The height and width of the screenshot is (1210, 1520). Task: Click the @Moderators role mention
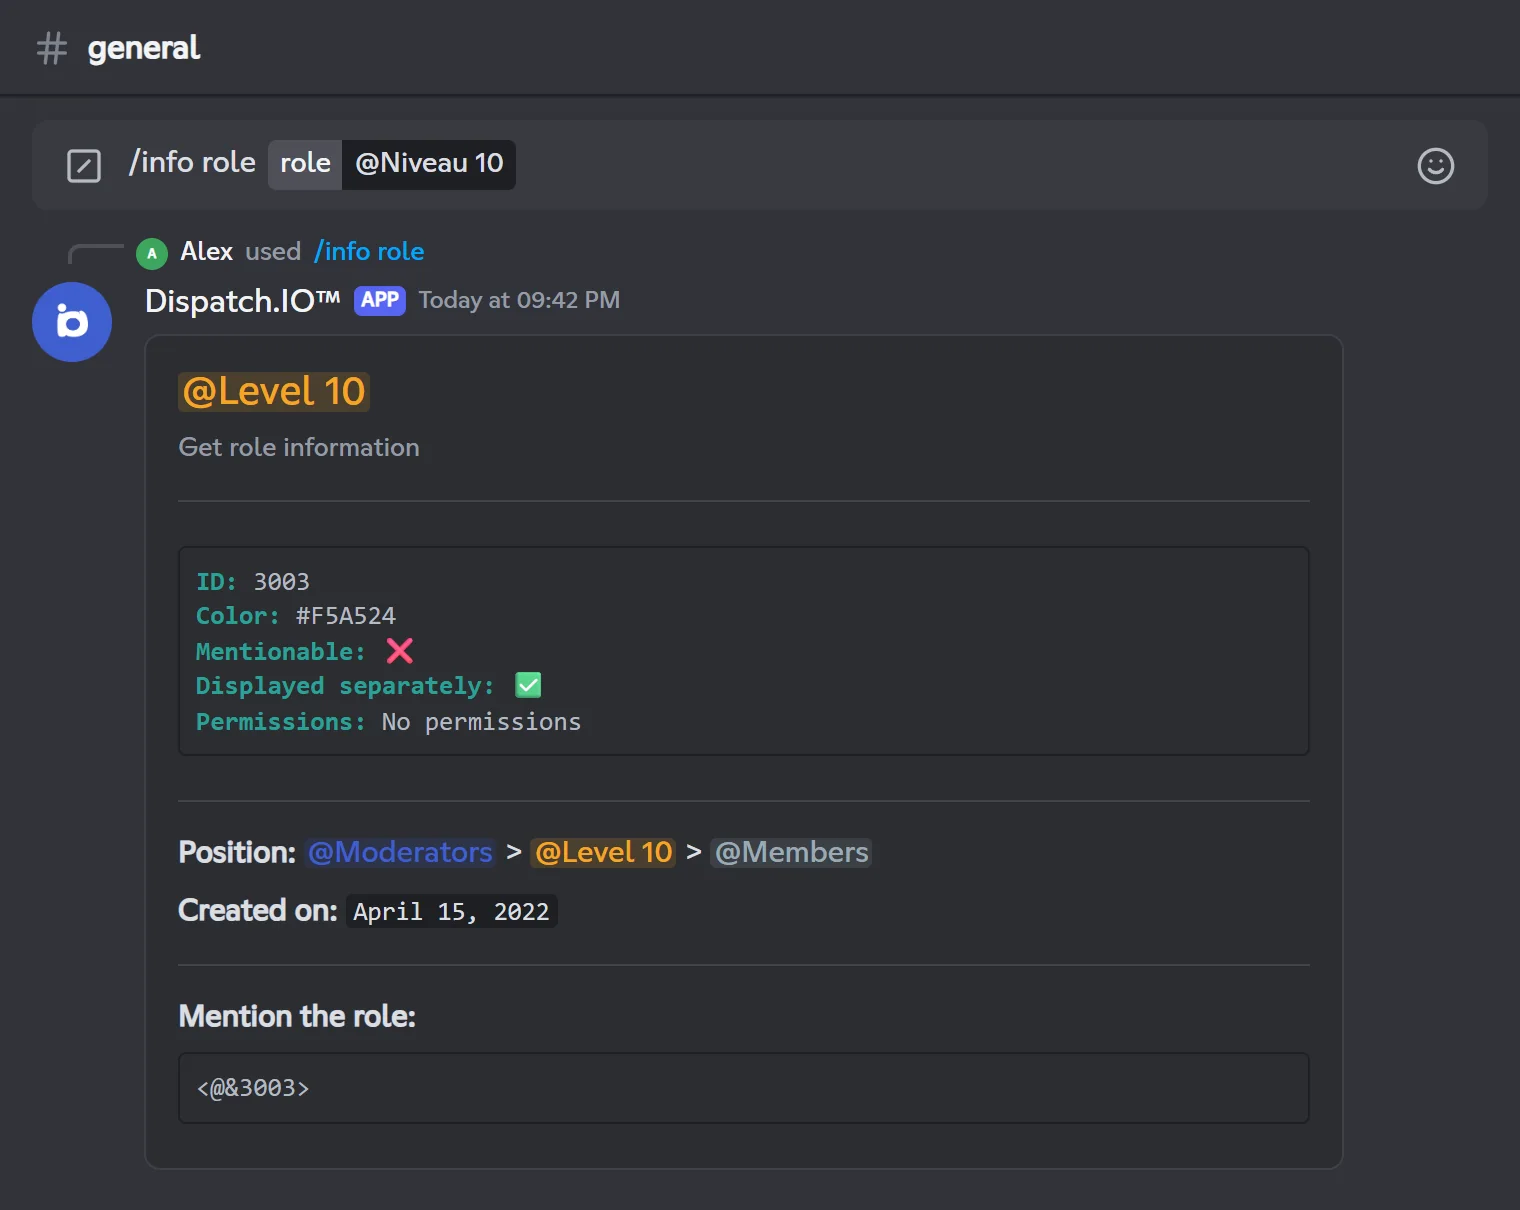point(400,852)
